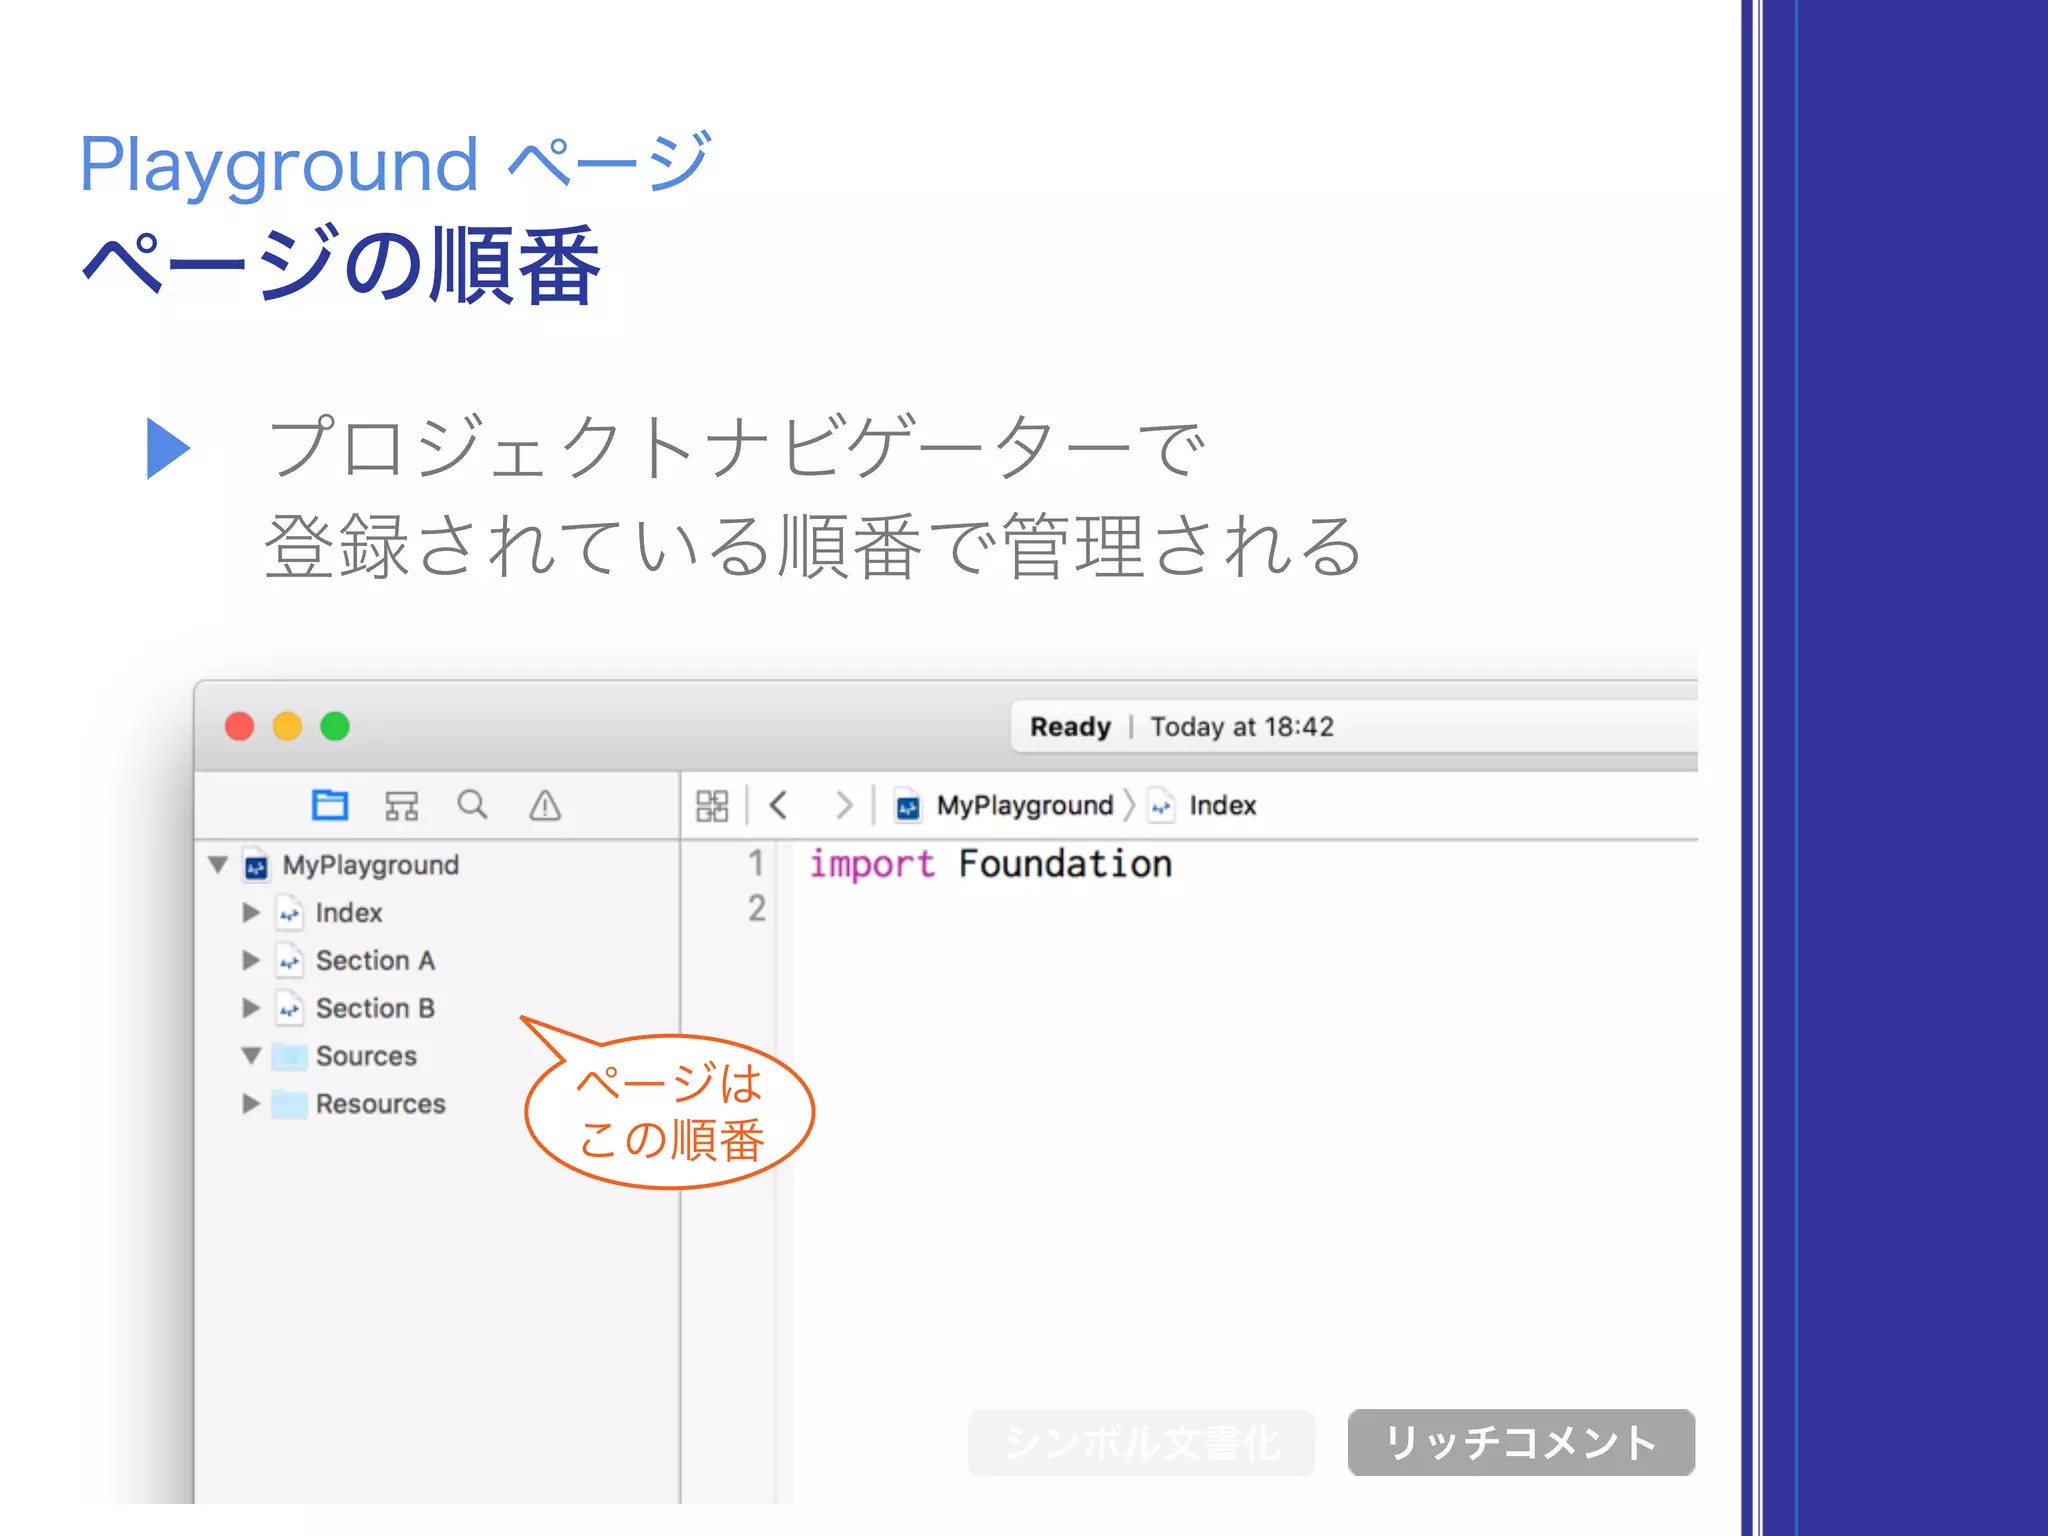The height and width of the screenshot is (1536, 2048).
Task: Click the Section B page file icon
Action: point(289,1009)
